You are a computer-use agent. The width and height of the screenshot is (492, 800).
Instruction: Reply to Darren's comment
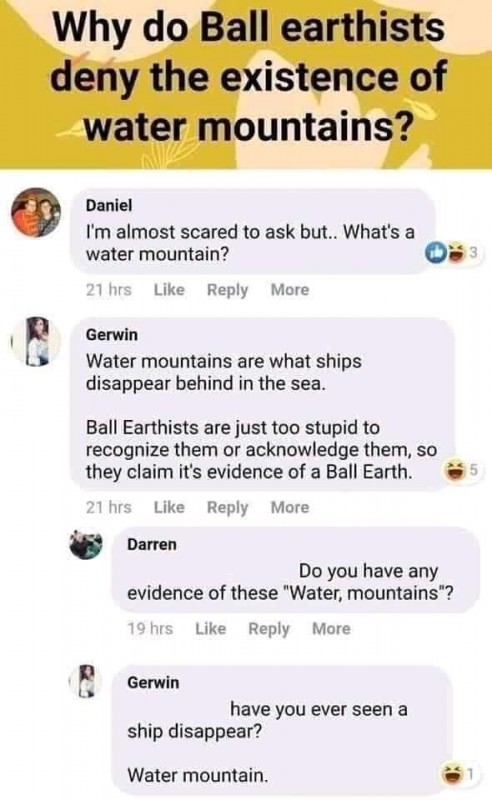click(x=268, y=629)
